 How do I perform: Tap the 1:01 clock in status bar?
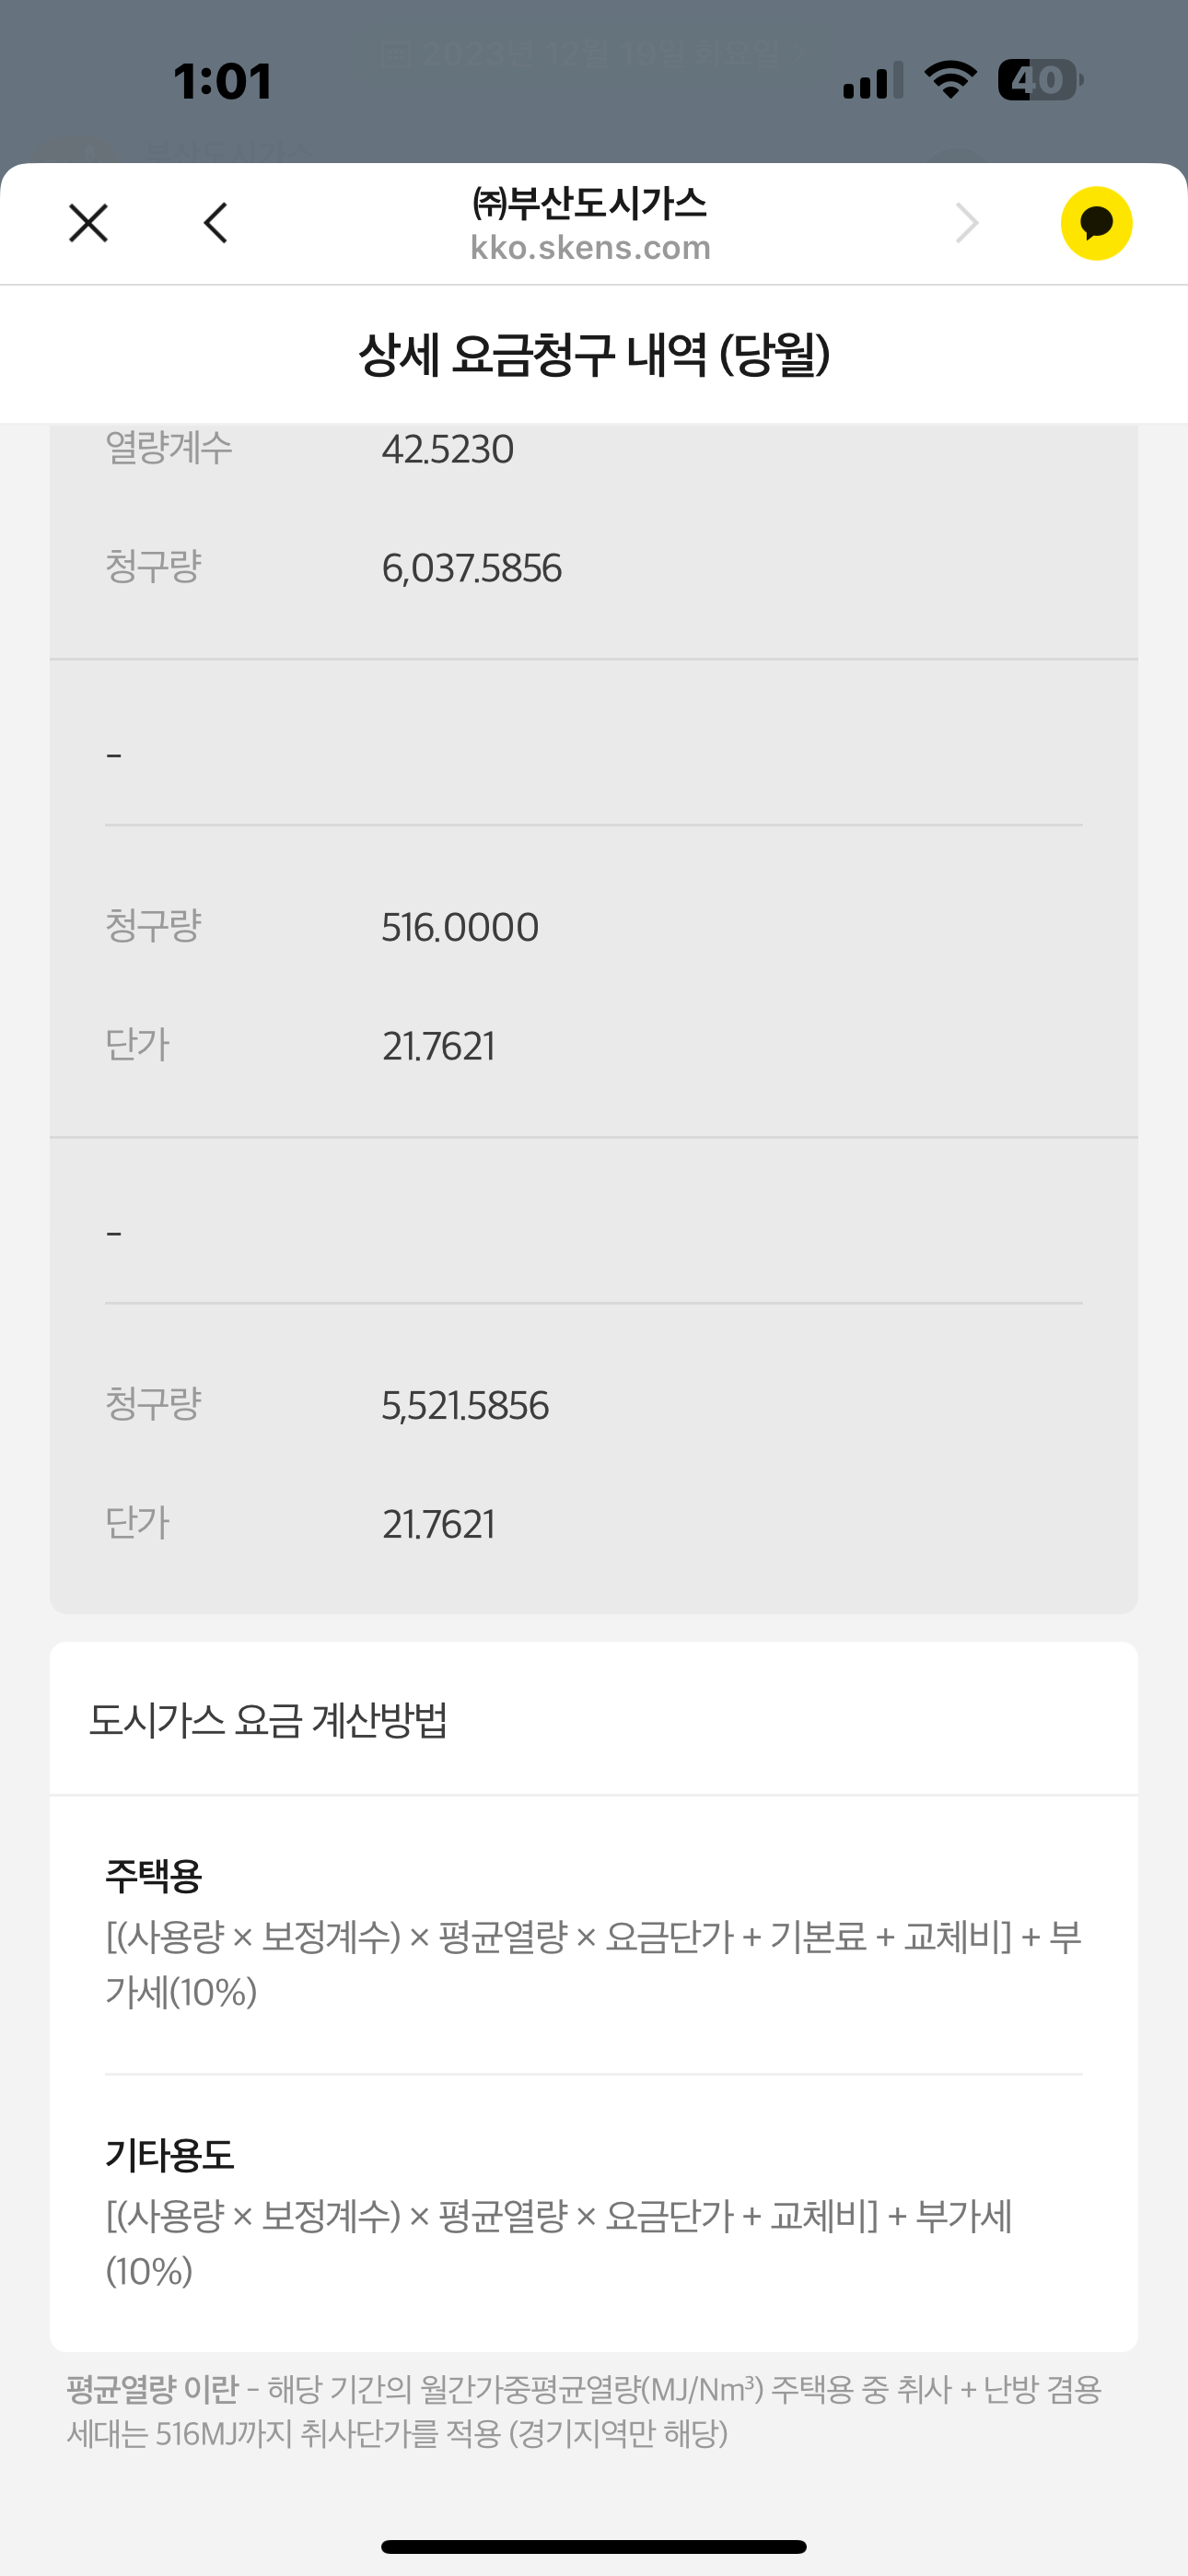point(222,82)
